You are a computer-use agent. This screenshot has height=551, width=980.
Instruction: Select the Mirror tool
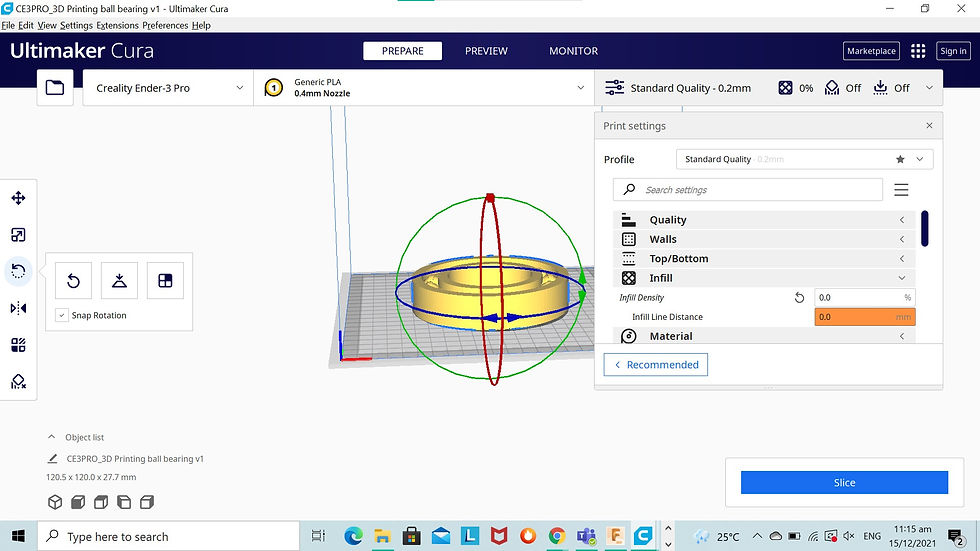(x=18, y=308)
